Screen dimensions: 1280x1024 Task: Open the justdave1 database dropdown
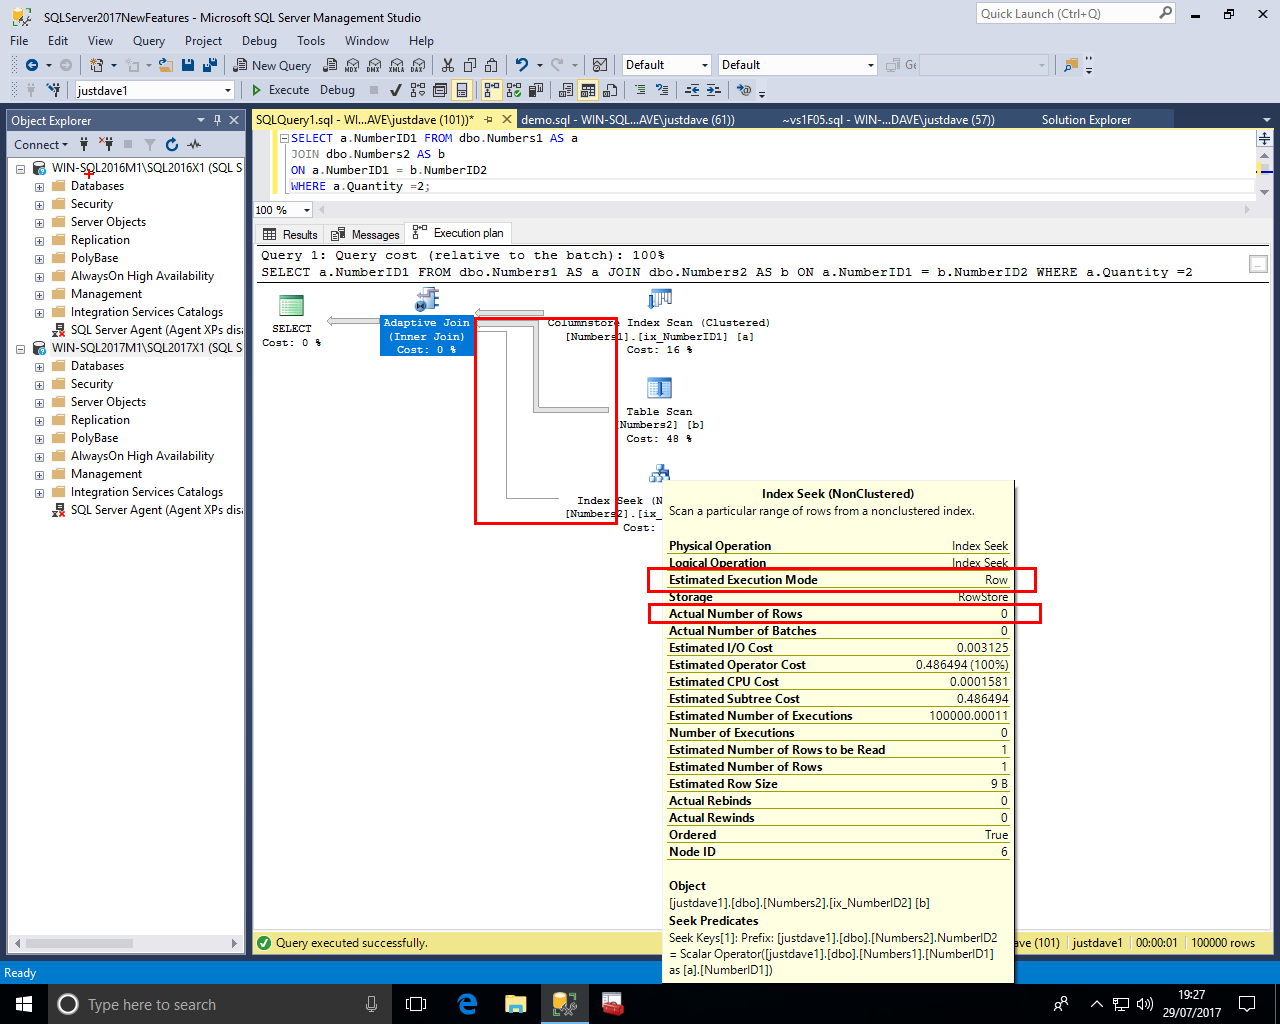pyautogui.click(x=228, y=90)
